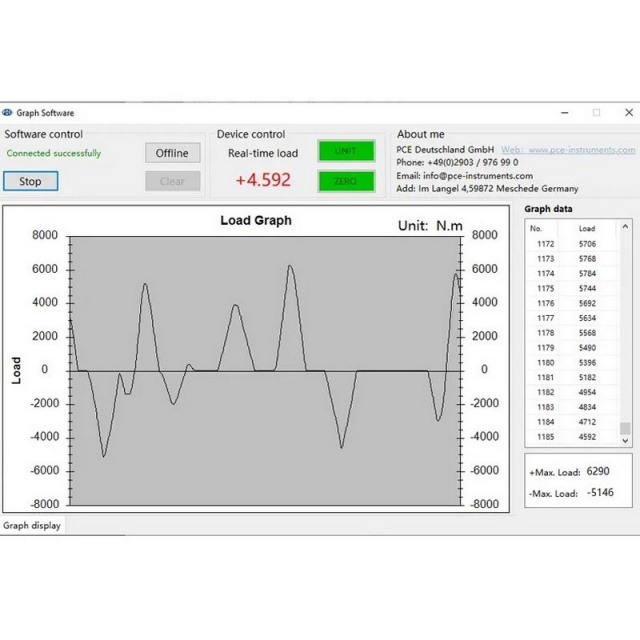Click the Real-time load label
This screenshot has height=640, width=640.
point(263,153)
